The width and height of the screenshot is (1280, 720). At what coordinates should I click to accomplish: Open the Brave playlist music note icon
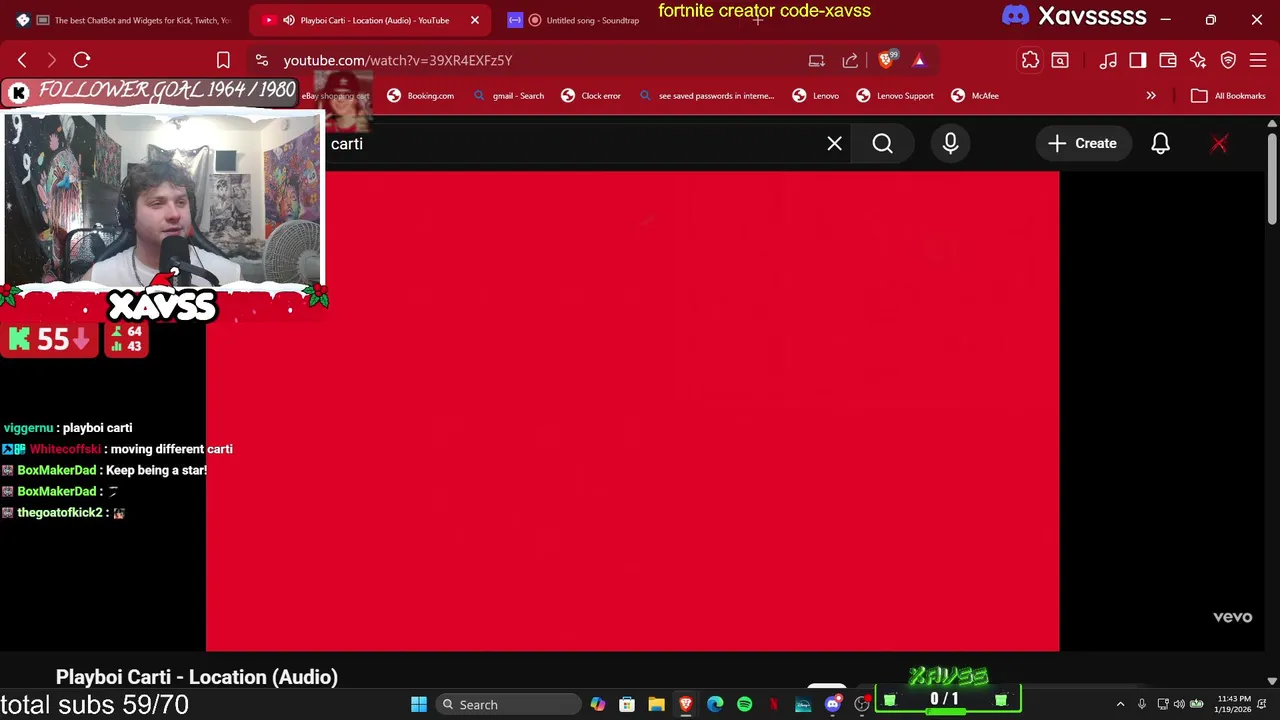pyautogui.click(x=1108, y=60)
